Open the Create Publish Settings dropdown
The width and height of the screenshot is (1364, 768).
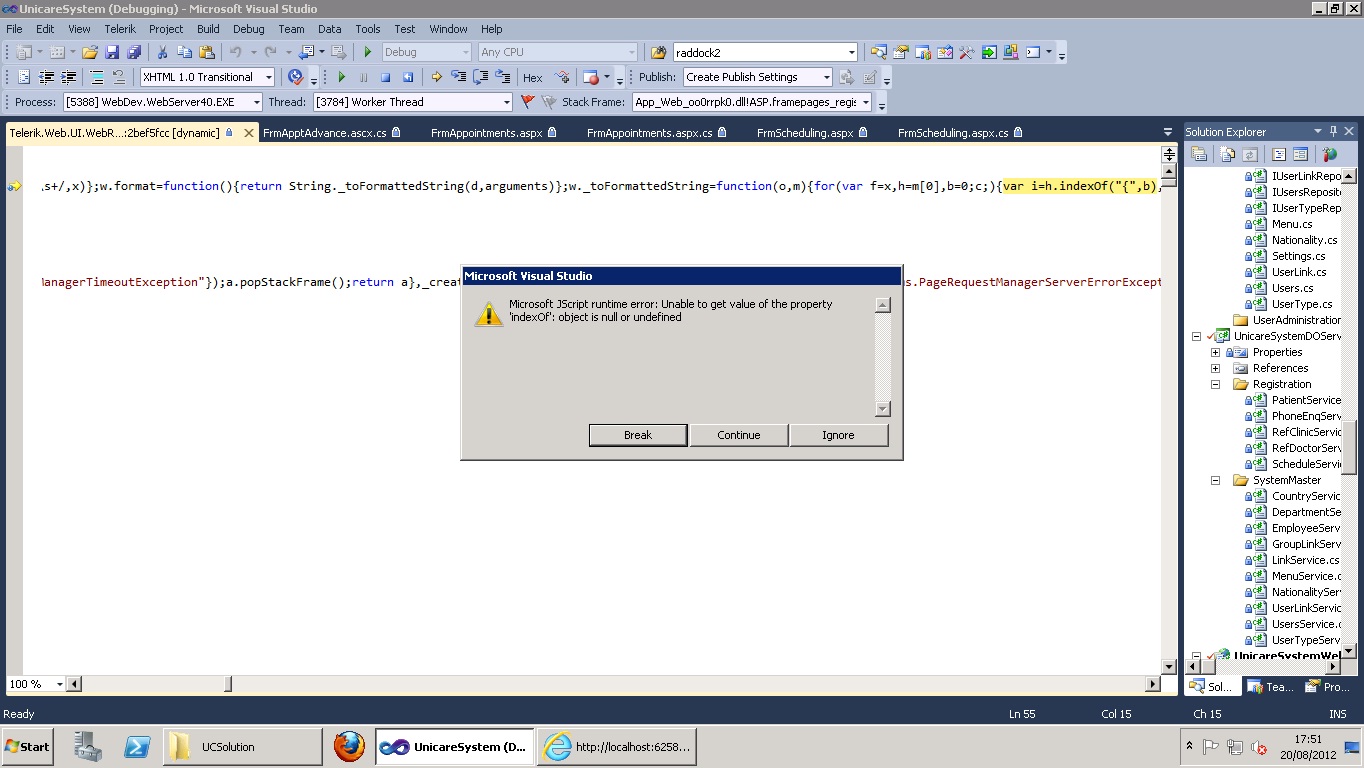pos(826,77)
